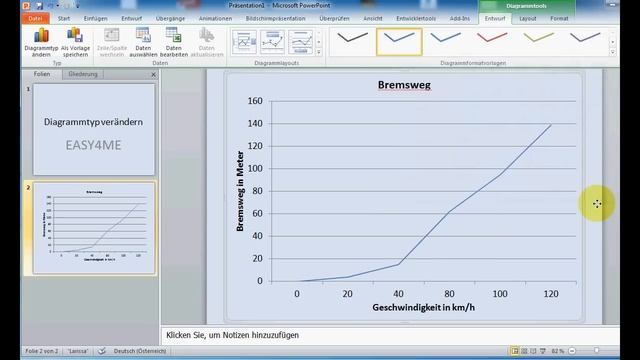Screen dimensions: 640x360
Task: Click the Save icon in quick access toolbar
Action: coord(40,6)
